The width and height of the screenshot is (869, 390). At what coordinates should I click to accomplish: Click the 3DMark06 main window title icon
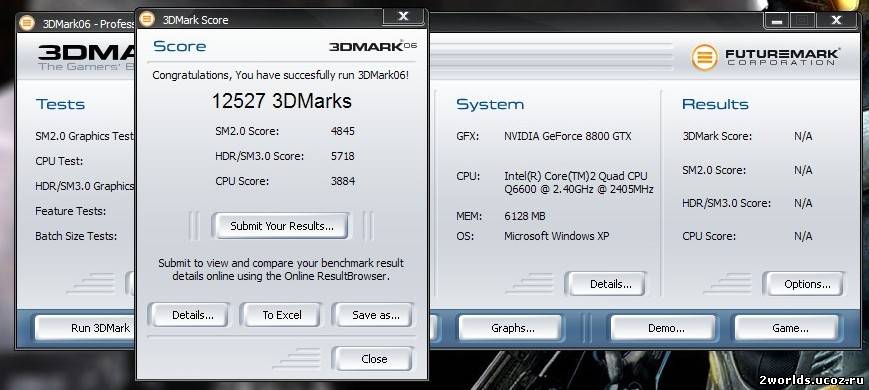27,23
